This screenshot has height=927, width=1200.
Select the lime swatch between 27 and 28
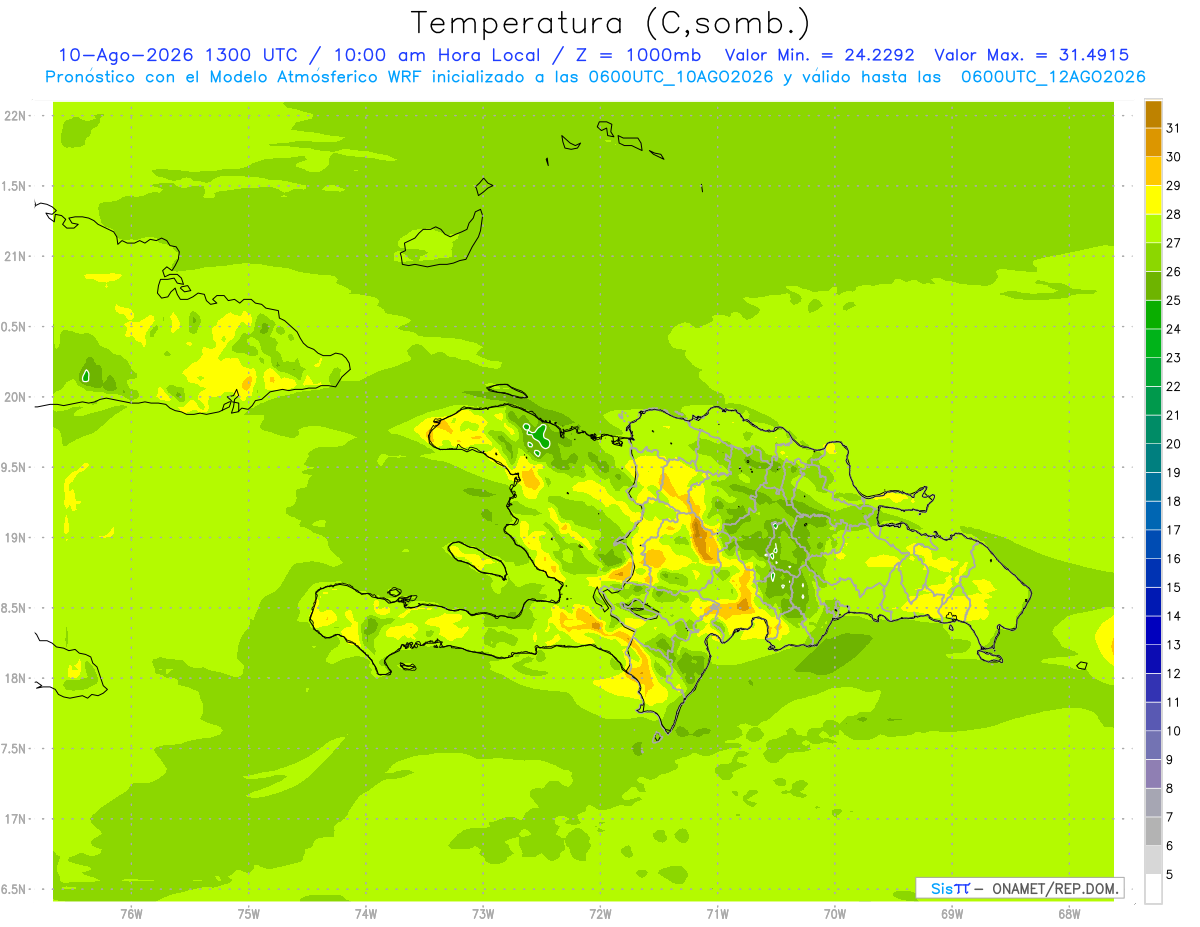[1153, 228]
